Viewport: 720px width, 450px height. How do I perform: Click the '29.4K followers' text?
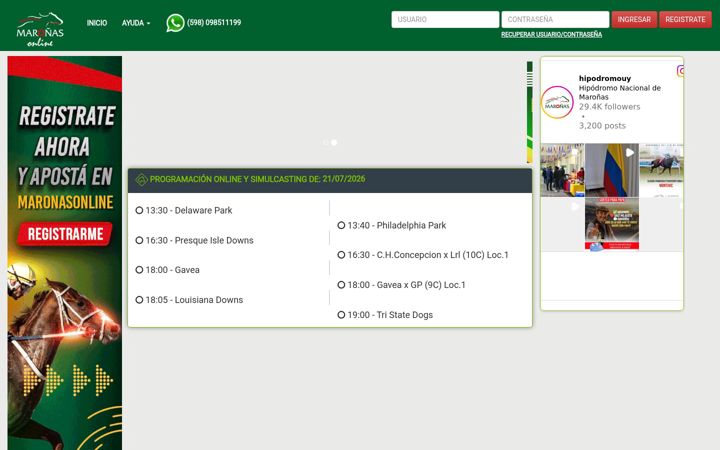click(609, 107)
